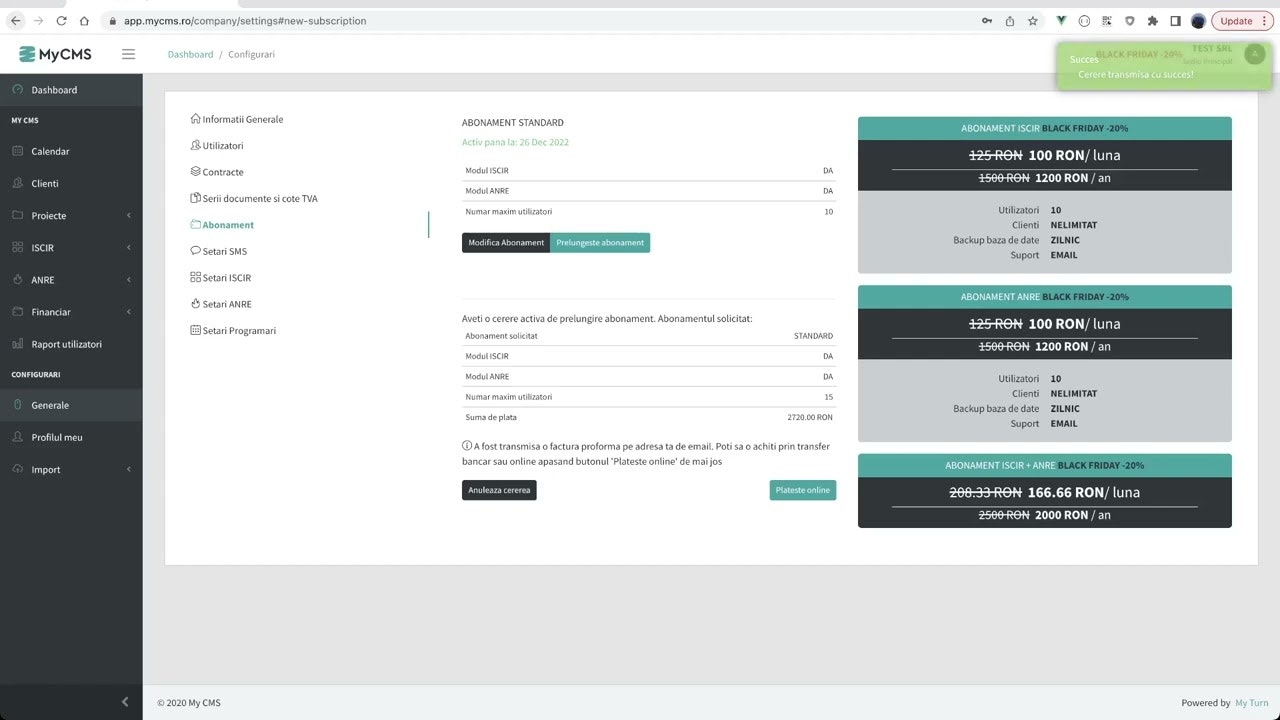Open the browser extensions puzzle icon

click(x=1153, y=21)
